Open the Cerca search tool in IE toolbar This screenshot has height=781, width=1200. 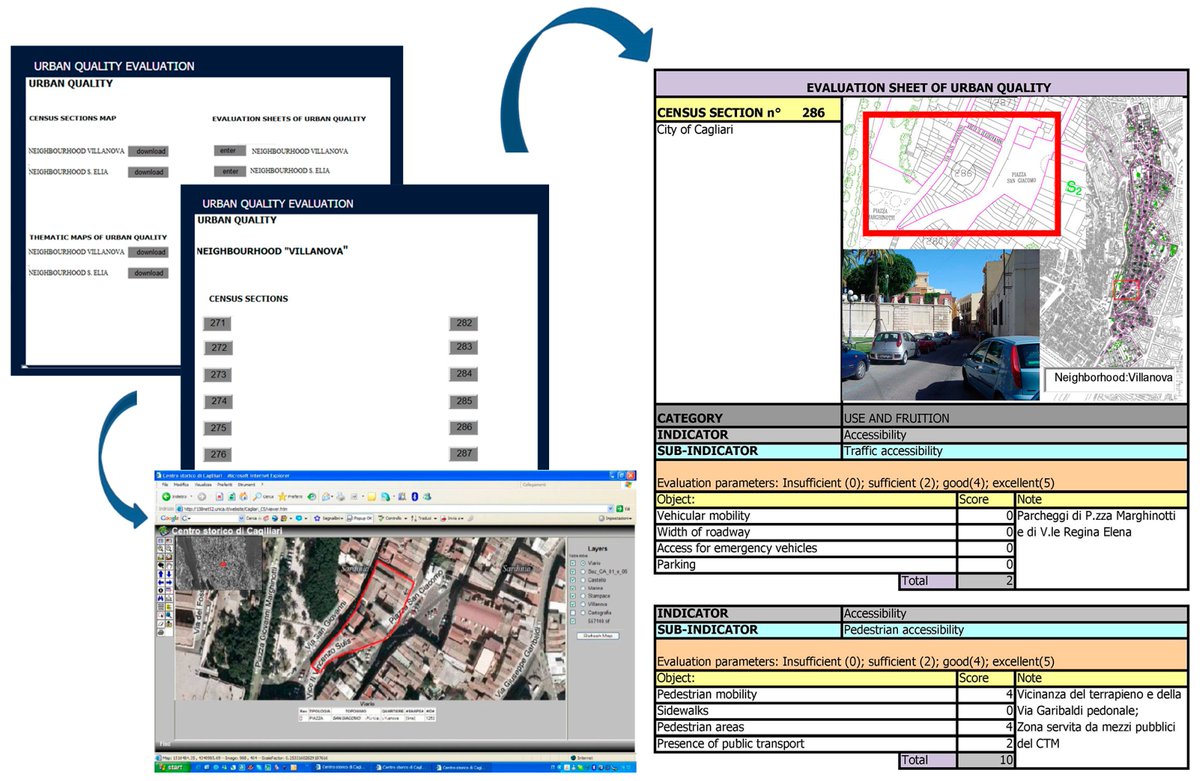pos(263,497)
